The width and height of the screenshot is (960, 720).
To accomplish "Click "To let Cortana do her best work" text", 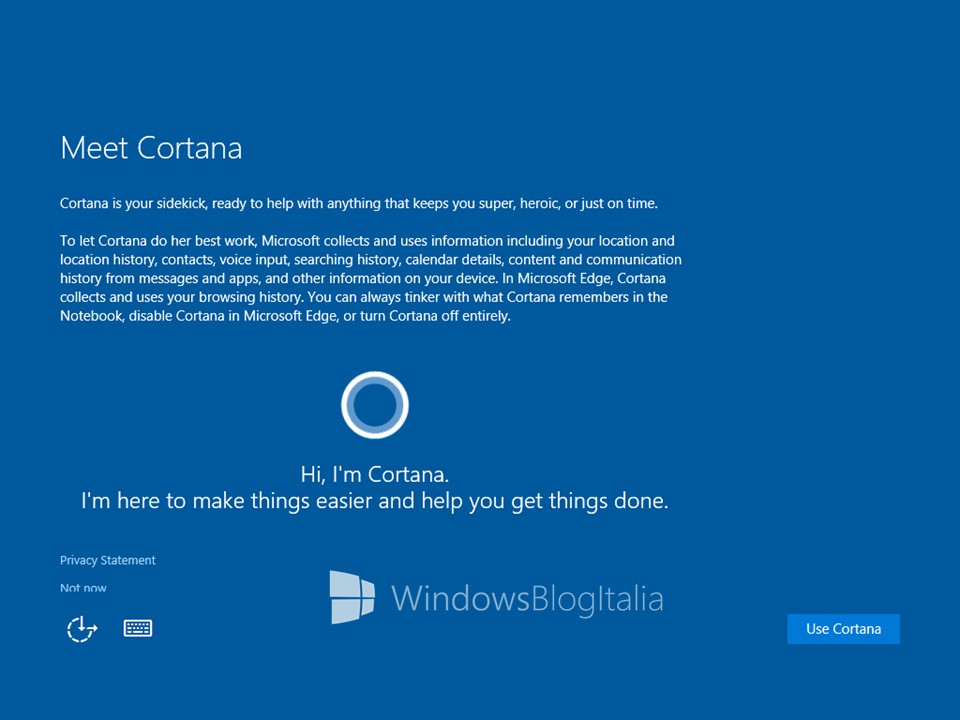I will point(159,241).
